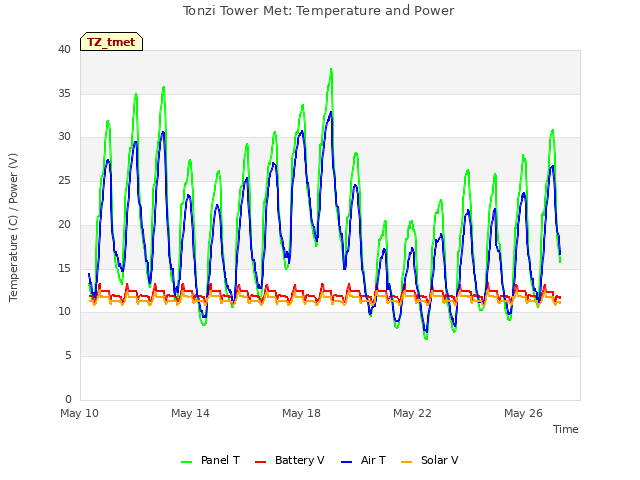
Task: Click the 30 y-axis tick label
Action: click(x=64, y=137)
